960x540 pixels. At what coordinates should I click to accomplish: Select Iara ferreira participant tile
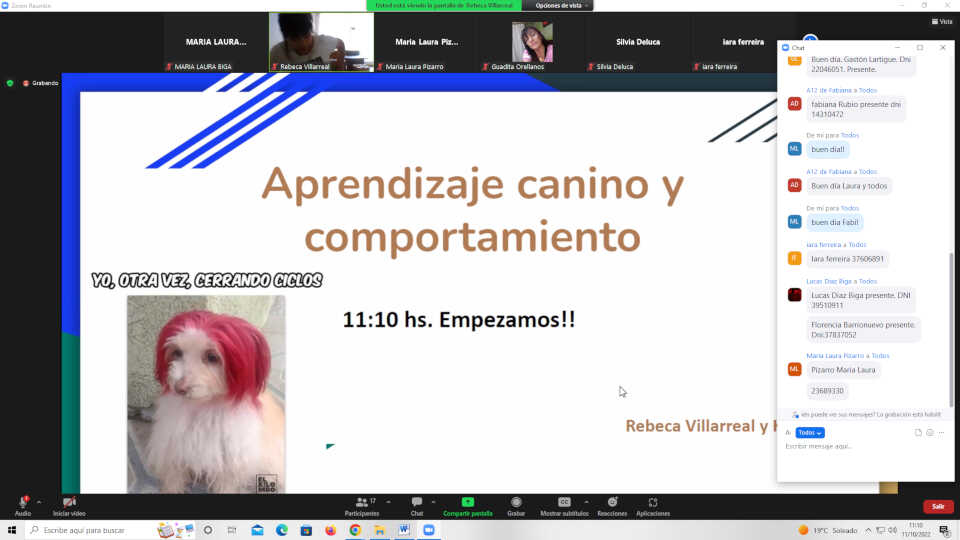pyautogui.click(x=743, y=42)
